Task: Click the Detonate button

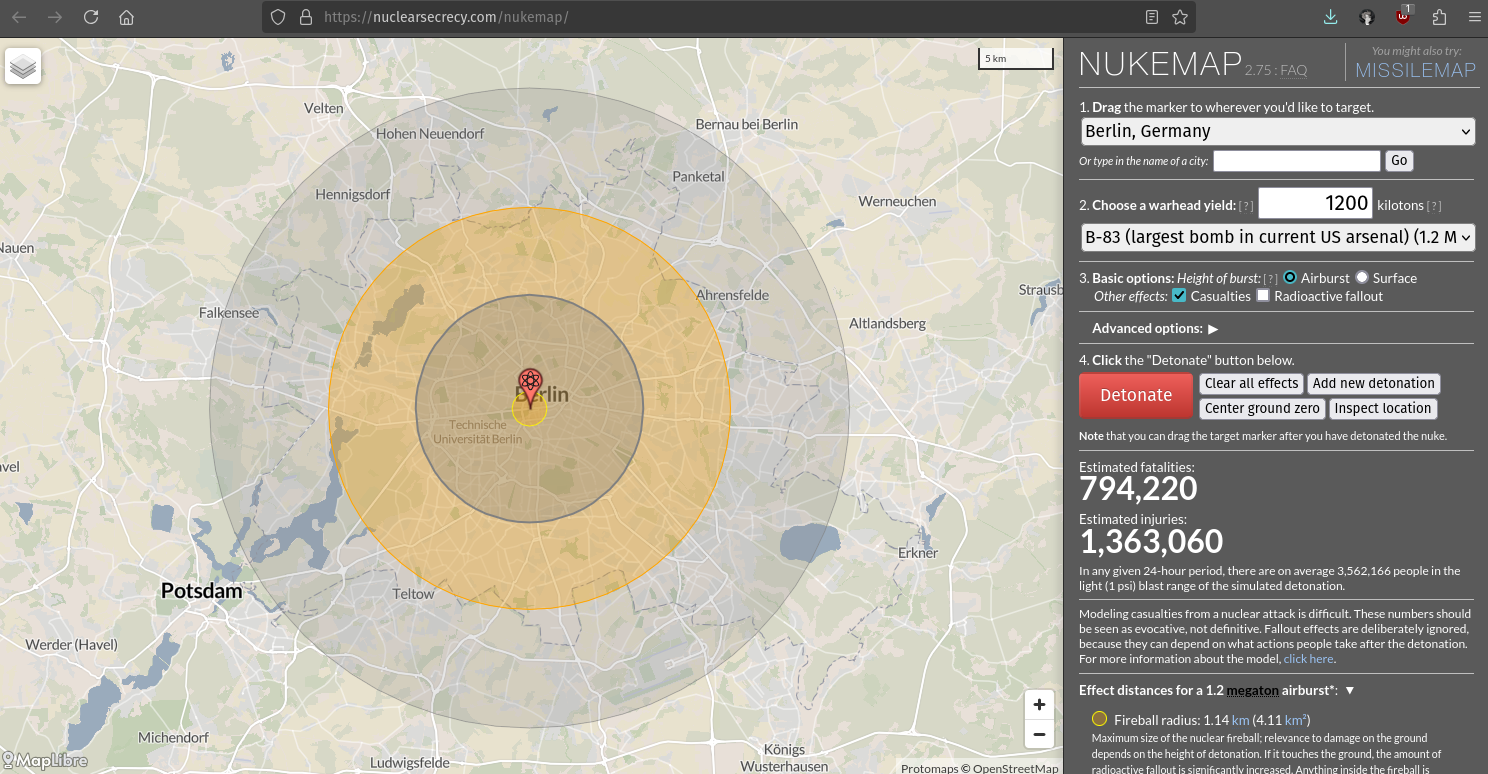Action: [1136, 395]
